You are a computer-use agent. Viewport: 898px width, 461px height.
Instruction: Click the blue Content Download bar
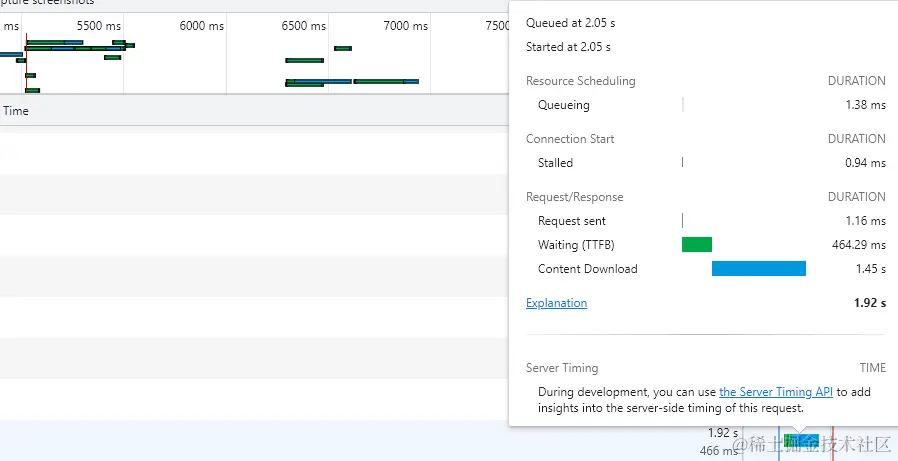click(x=758, y=268)
